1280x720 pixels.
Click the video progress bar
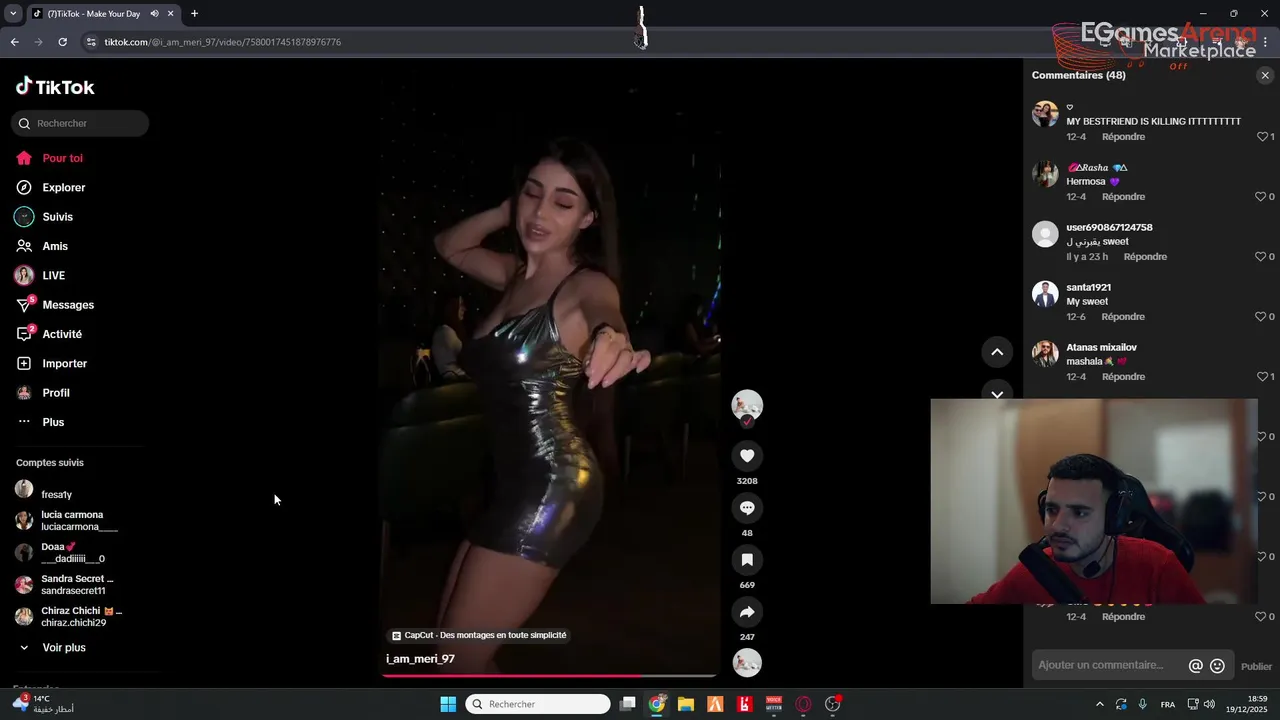pos(548,676)
